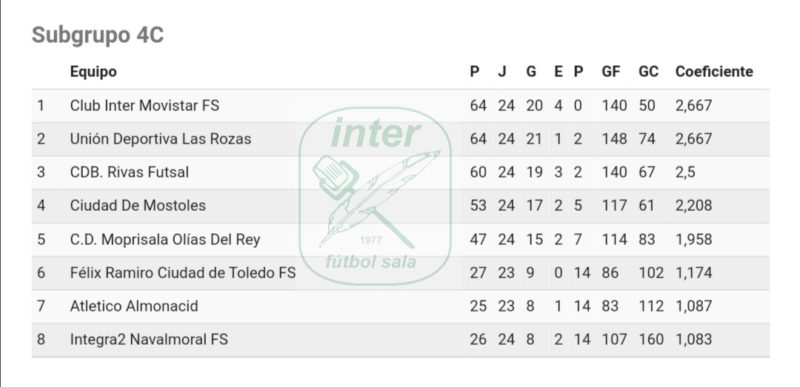Select the J games played header
The width and height of the screenshot is (800, 387).
(x=502, y=71)
